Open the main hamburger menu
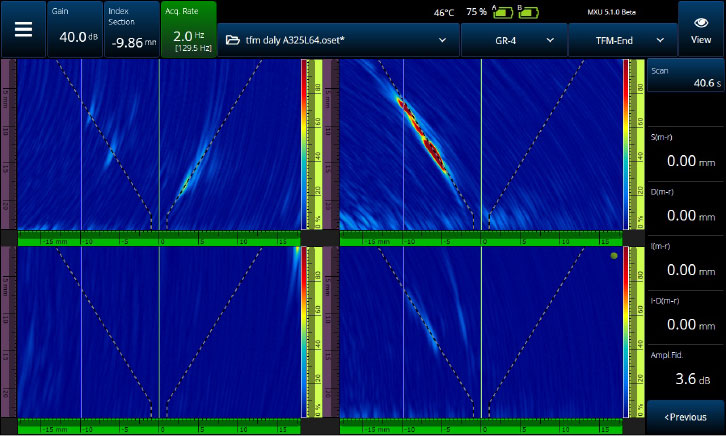Screen dimensions: 726x436 pos(22,28)
